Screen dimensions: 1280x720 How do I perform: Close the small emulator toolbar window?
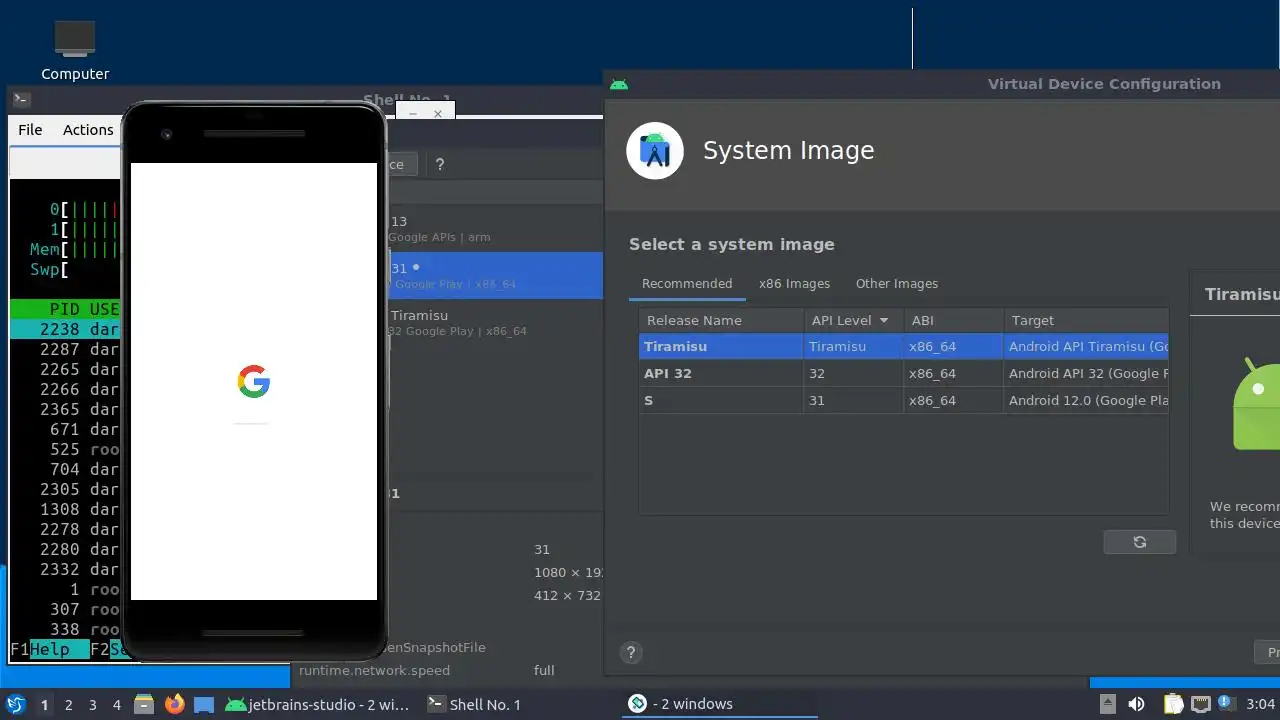coord(438,114)
